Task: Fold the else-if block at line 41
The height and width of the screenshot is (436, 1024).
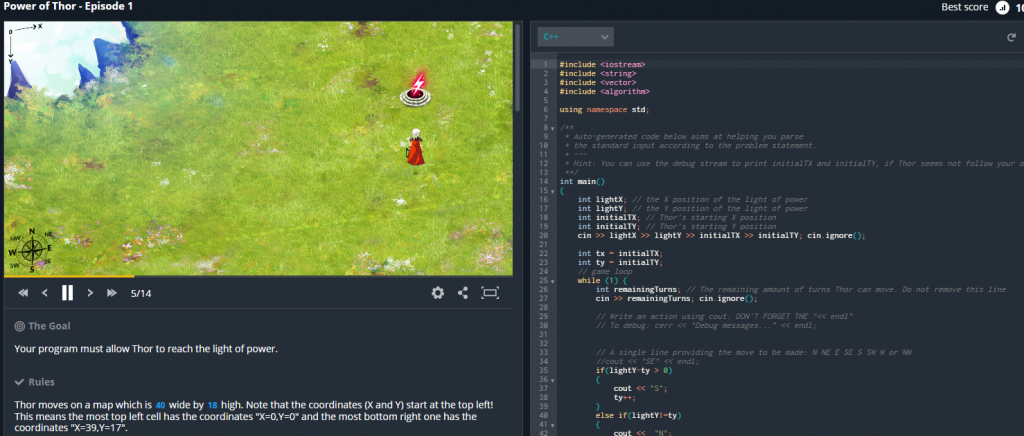Action: (x=553, y=425)
